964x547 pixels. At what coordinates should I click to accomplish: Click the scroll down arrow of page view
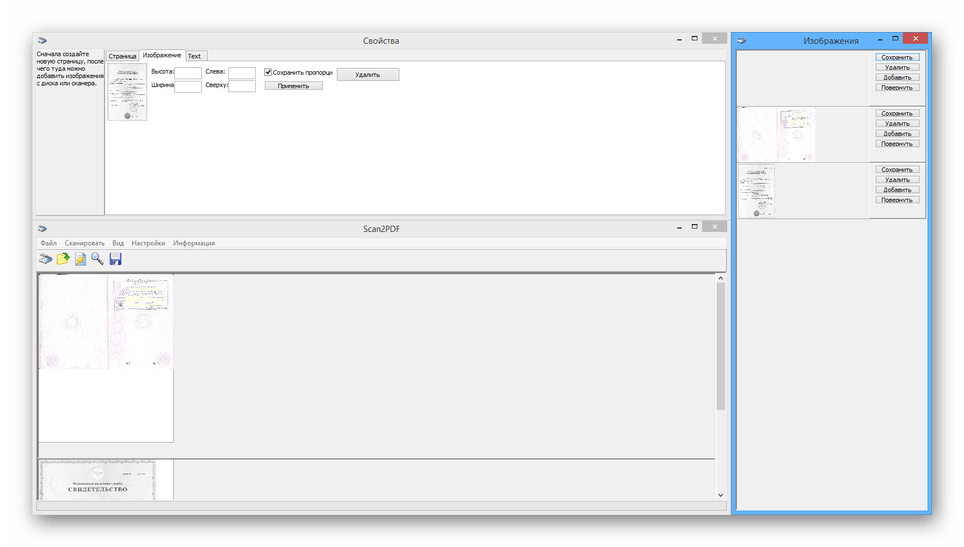point(720,494)
